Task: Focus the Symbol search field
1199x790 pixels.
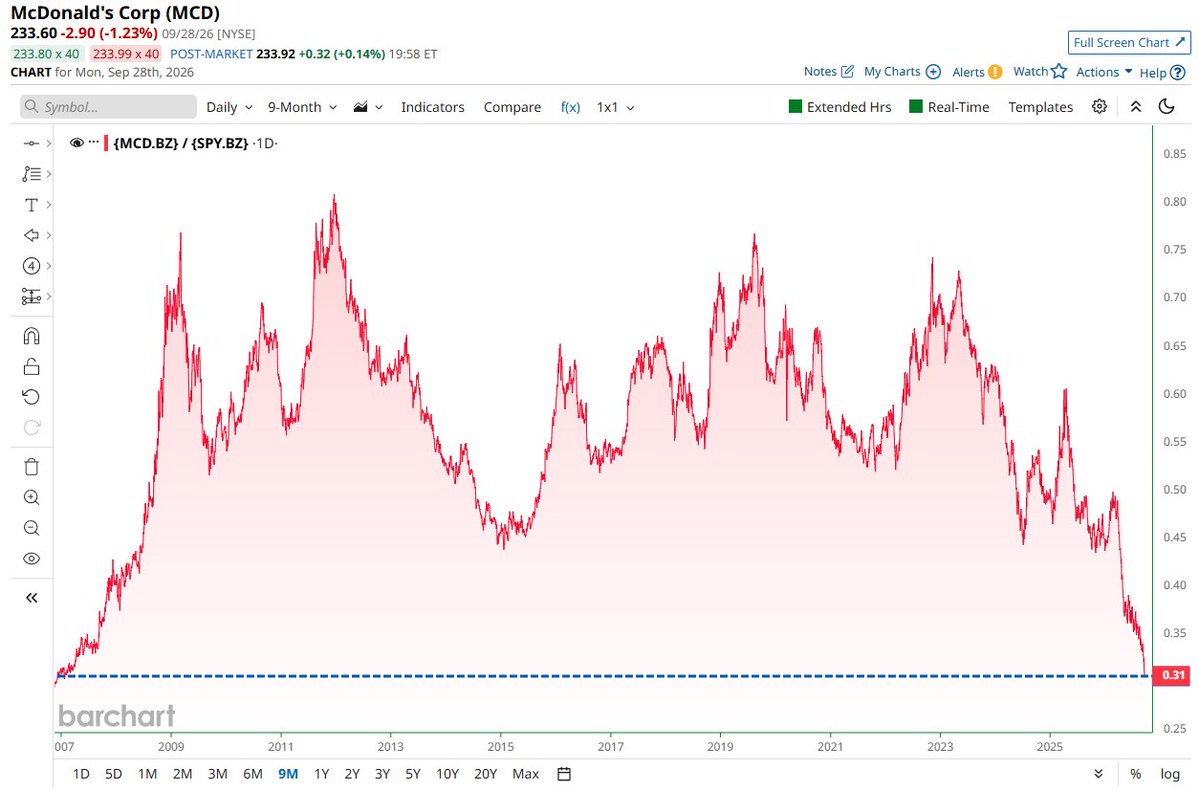Action: tap(109, 107)
